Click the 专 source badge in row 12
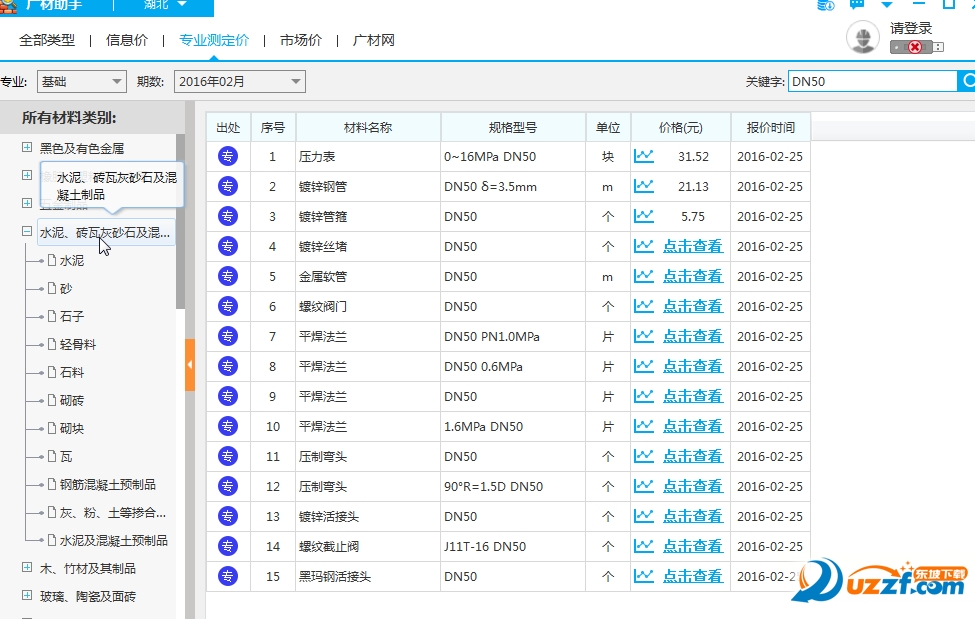 pyautogui.click(x=228, y=486)
